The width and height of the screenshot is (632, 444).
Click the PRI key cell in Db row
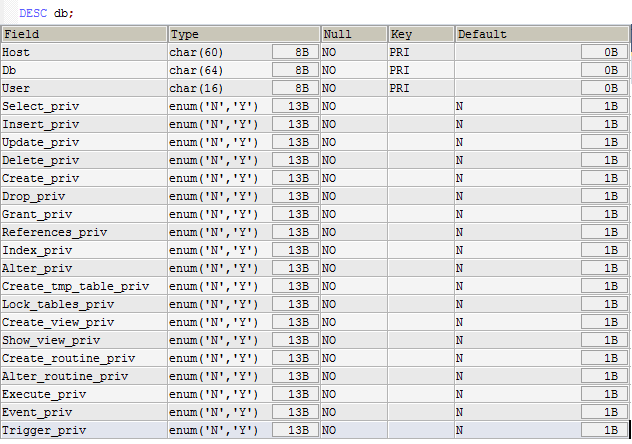[x=421, y=71]
